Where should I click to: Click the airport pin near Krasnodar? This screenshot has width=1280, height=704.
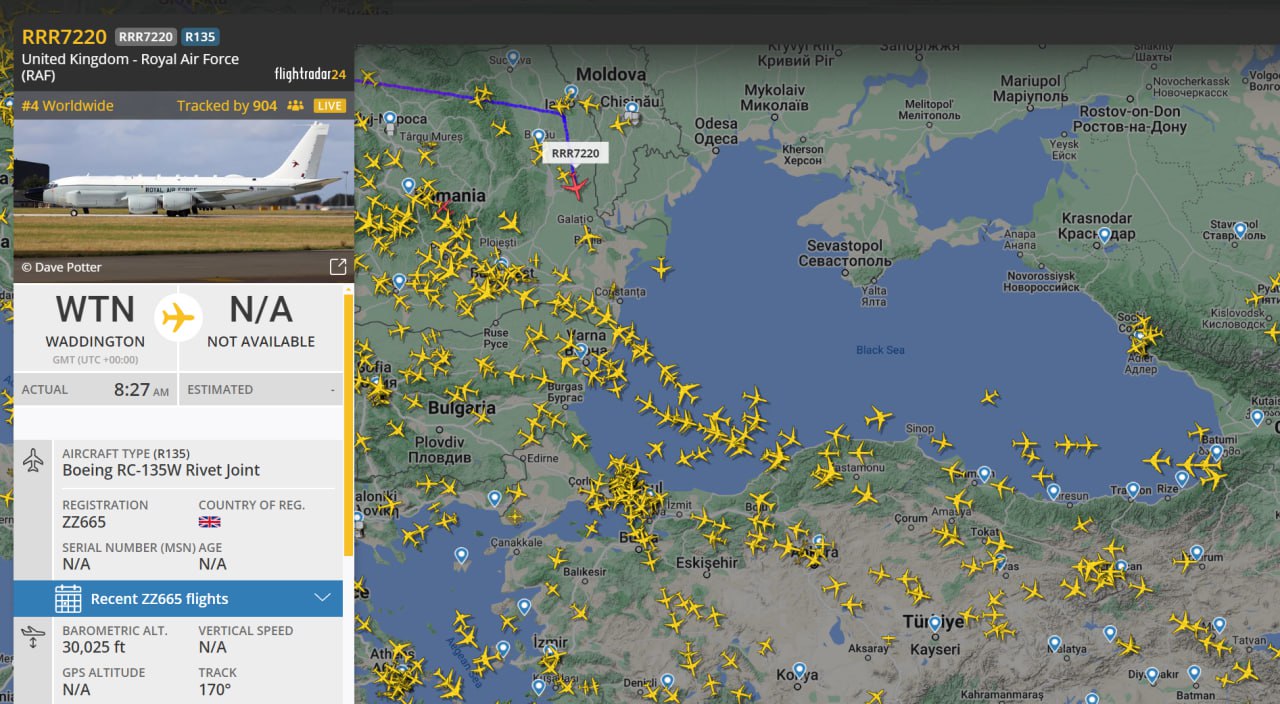pos(1104,236)
